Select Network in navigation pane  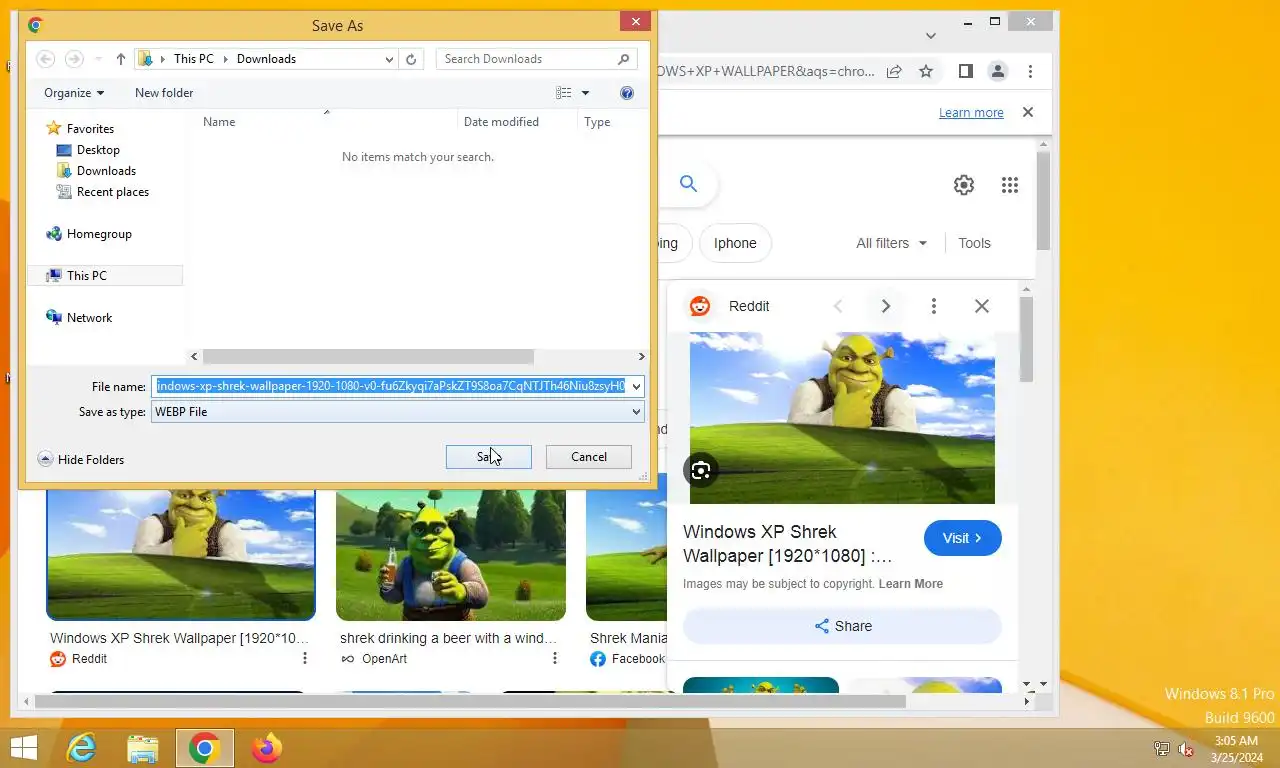89,318
